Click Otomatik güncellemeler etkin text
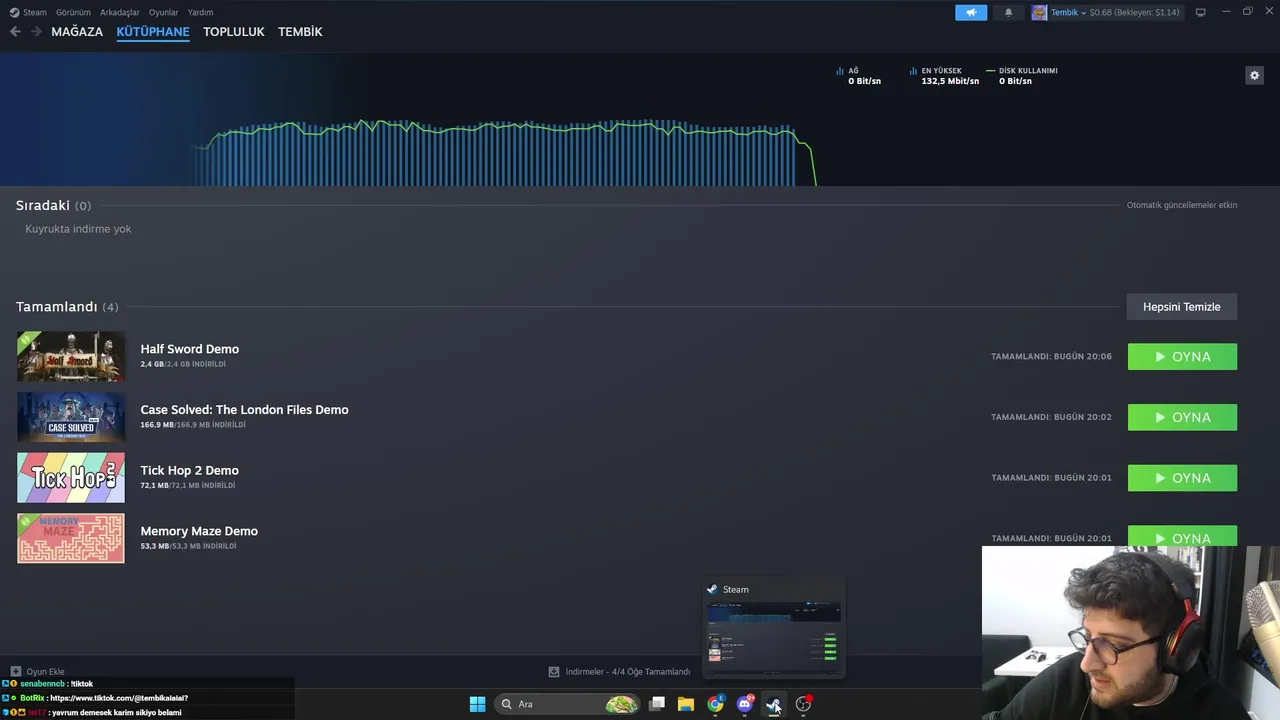The image size is (1280, 720). click(1182, 205)
